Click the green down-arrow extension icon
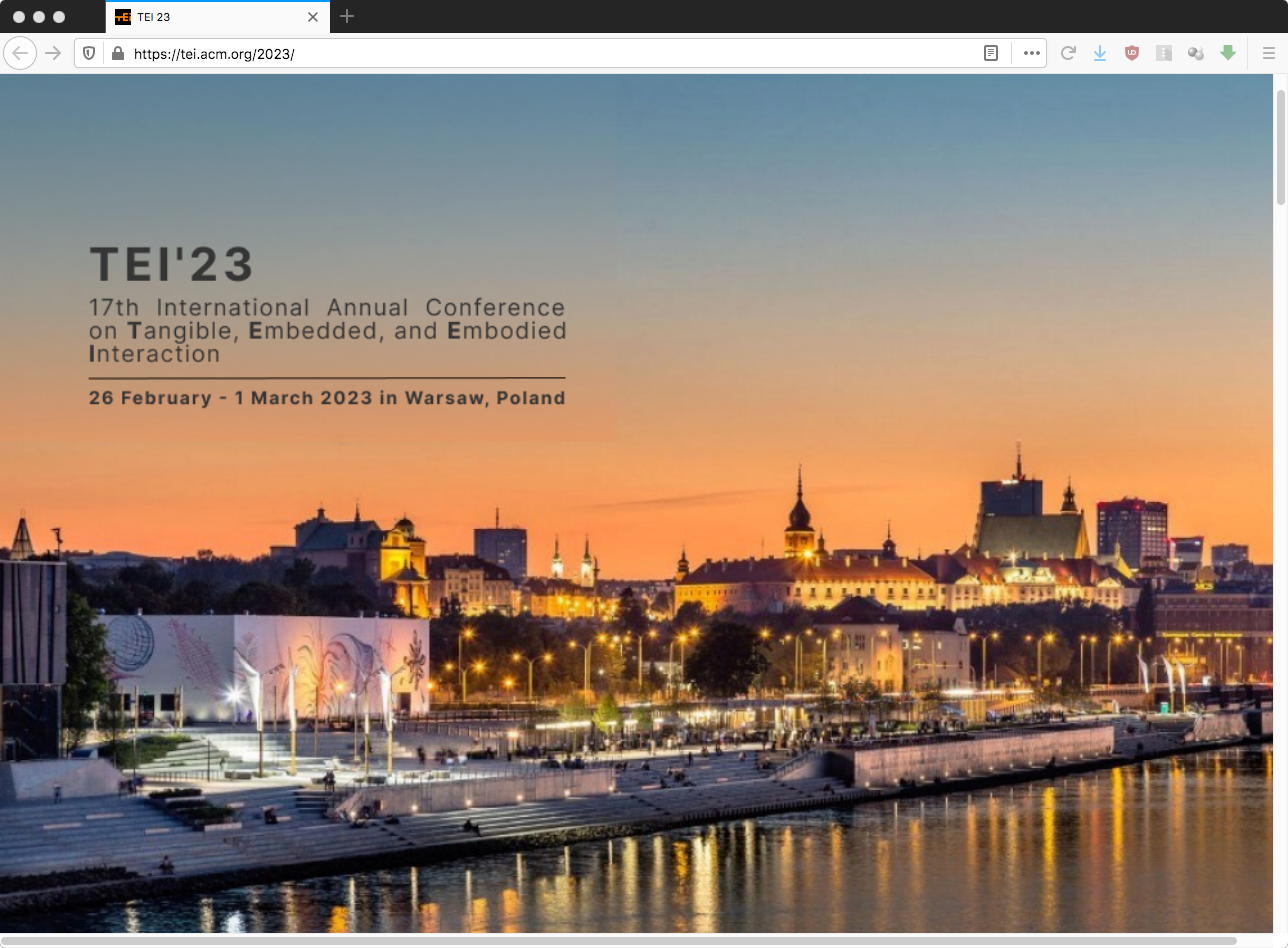Image resolution: width=1288 pixels, height=948 pixels. coord(1228,54)
